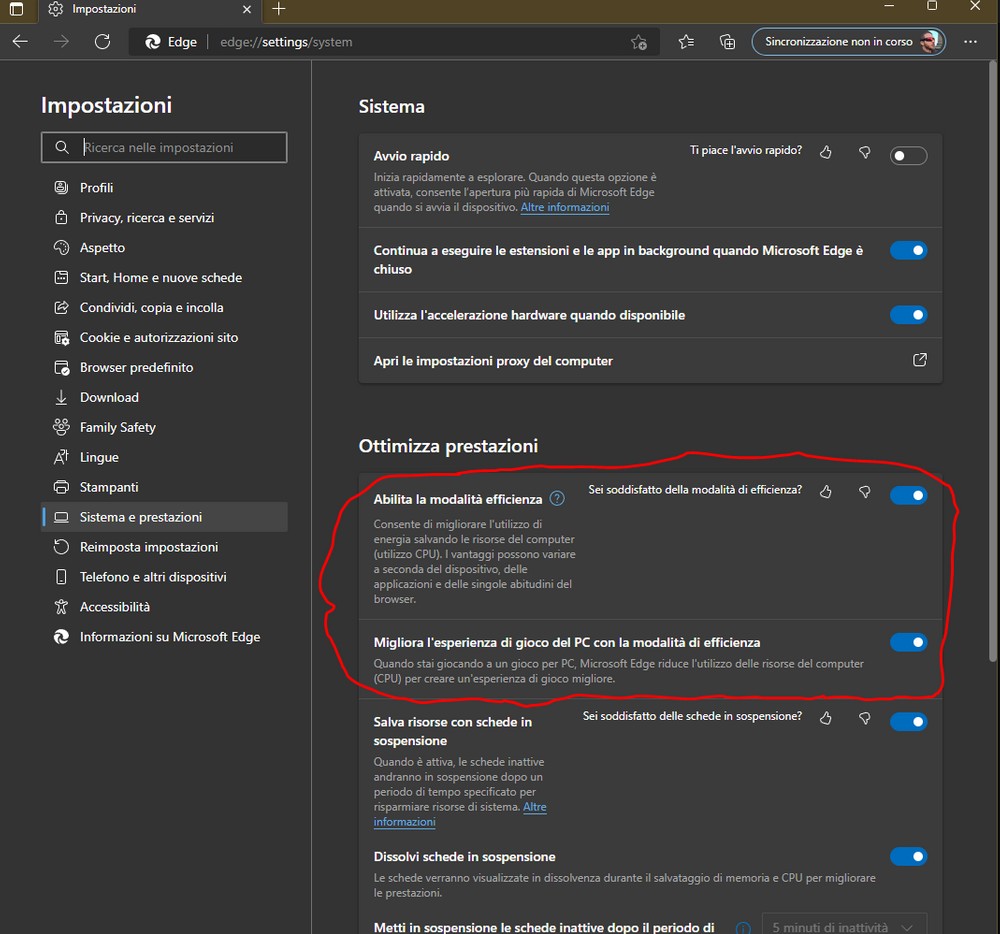Select Cookie e autorizzazioni sito in sidebar

(x=159, y=338)
